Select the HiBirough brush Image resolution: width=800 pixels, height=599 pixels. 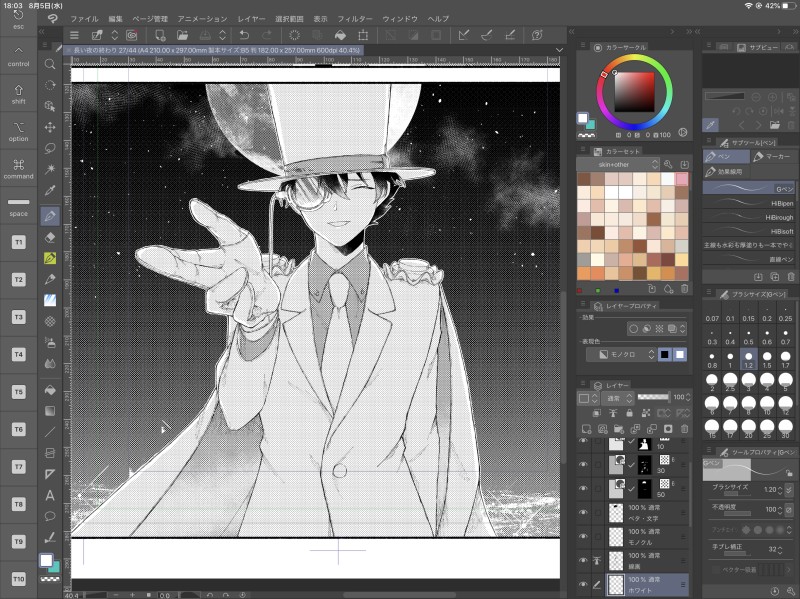[x=748, y=217]
